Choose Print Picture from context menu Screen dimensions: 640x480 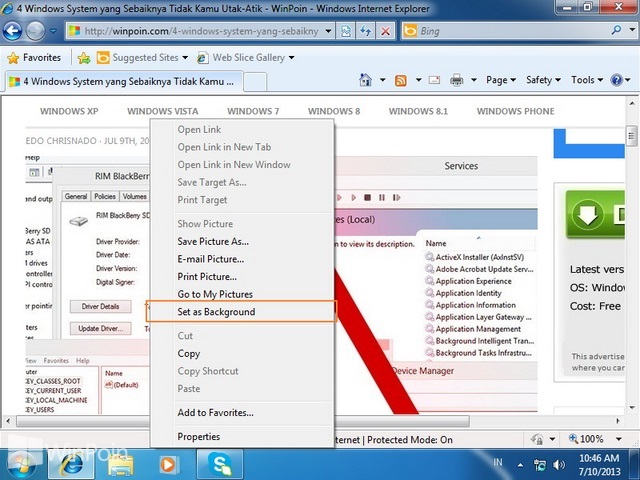click(242, 277)
